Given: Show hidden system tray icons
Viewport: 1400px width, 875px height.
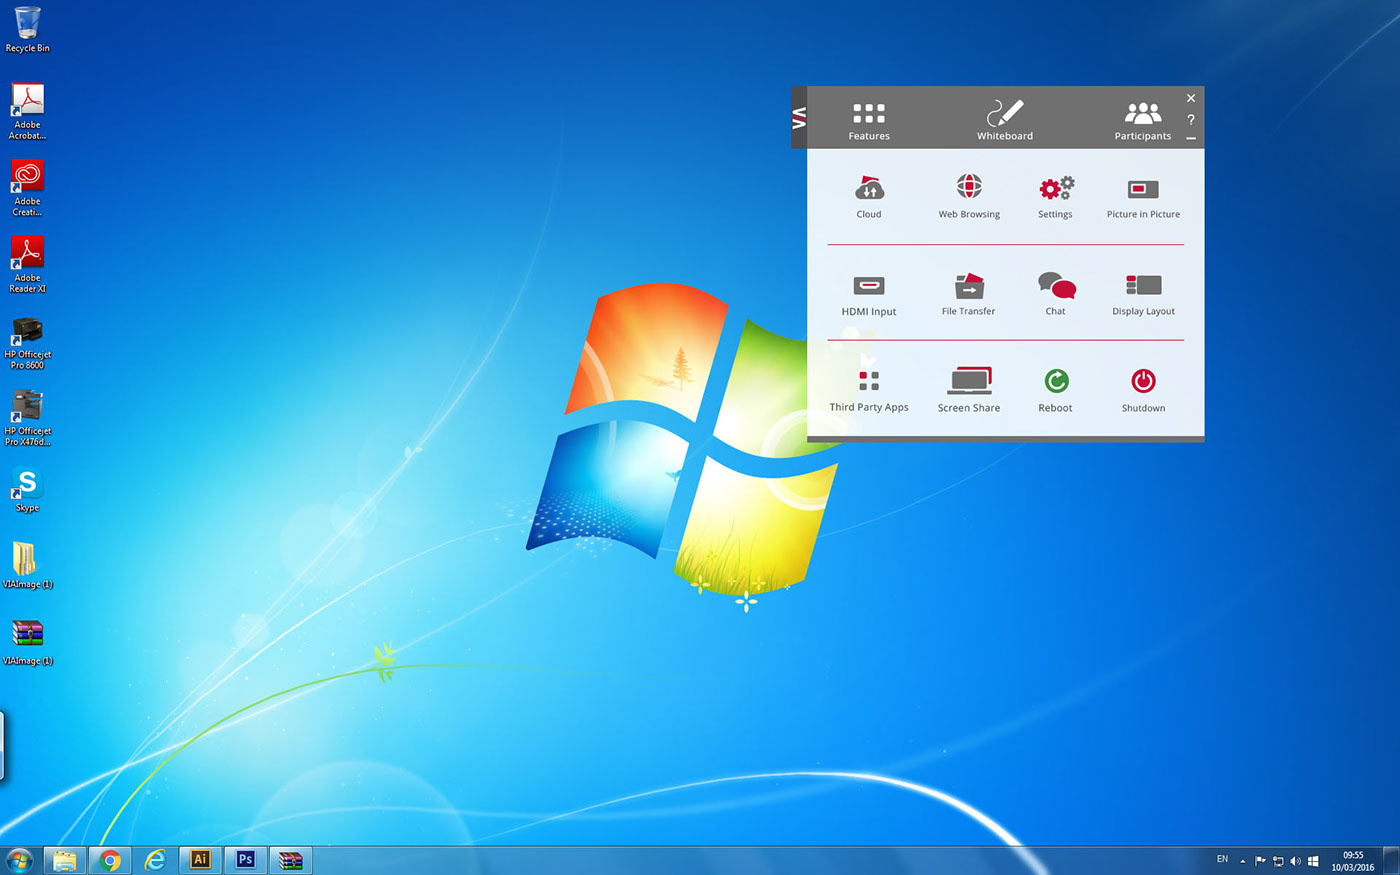Looking at the screenshot, I should tap(1243, 861).
